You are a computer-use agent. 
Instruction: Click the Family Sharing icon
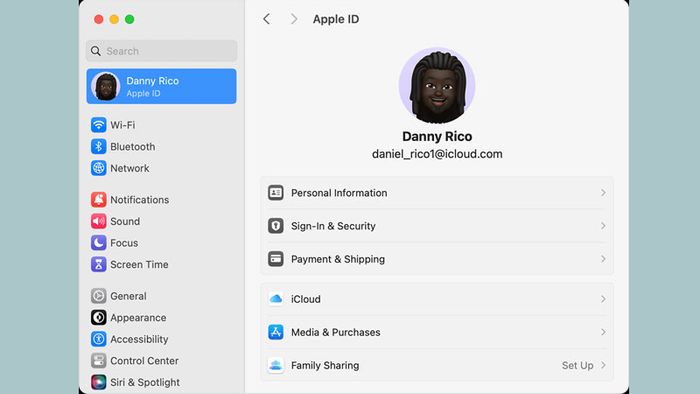tap(275, 365)
